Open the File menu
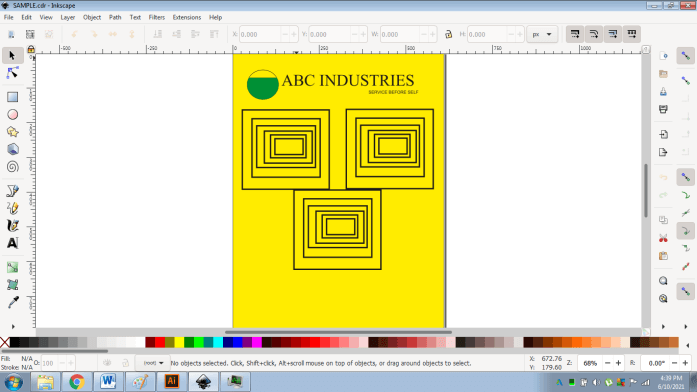 [x=8, y=17]
